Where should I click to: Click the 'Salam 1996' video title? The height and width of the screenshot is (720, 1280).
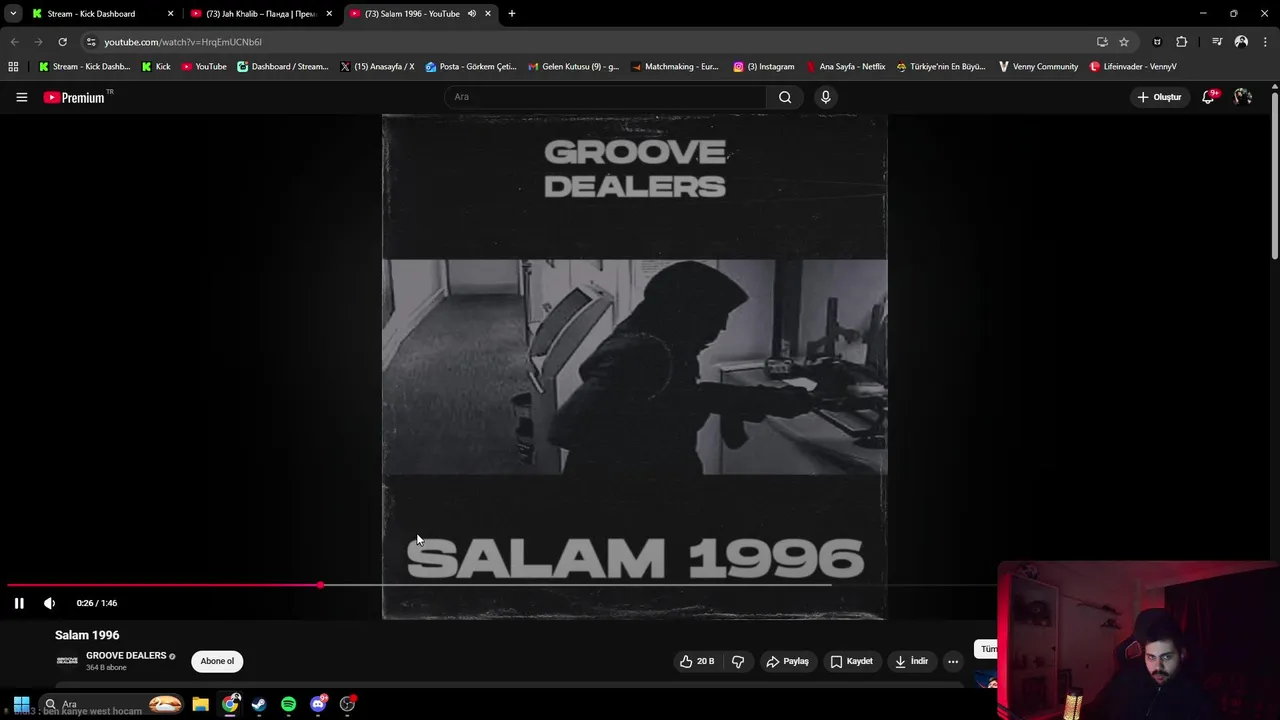pyautogui.click(x=87, y=635)
